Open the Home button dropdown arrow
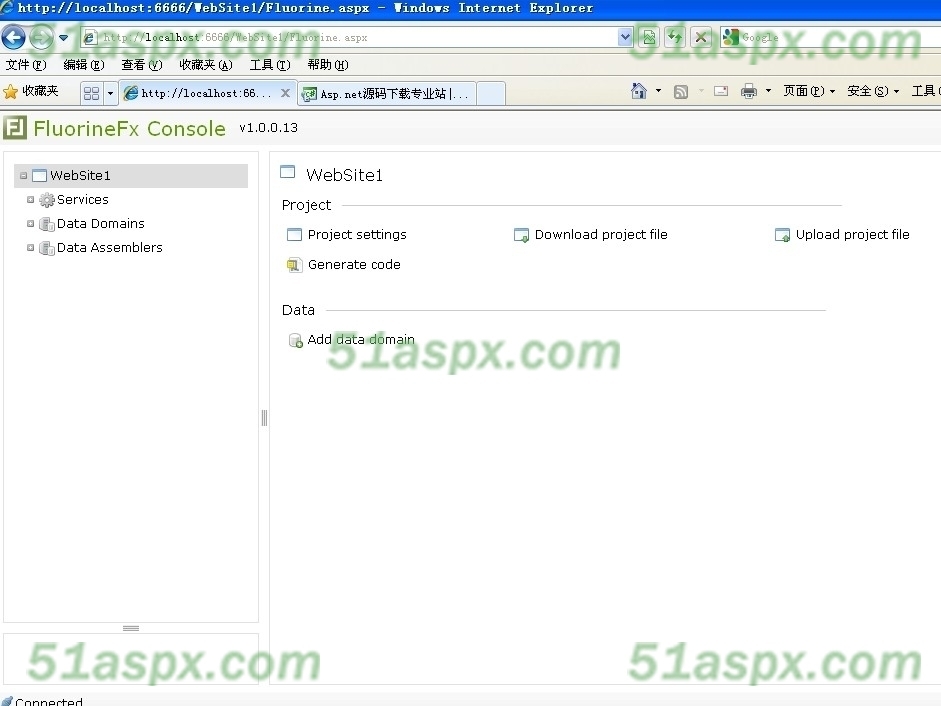Screen dimensions: 941x706 coord(658,91)
